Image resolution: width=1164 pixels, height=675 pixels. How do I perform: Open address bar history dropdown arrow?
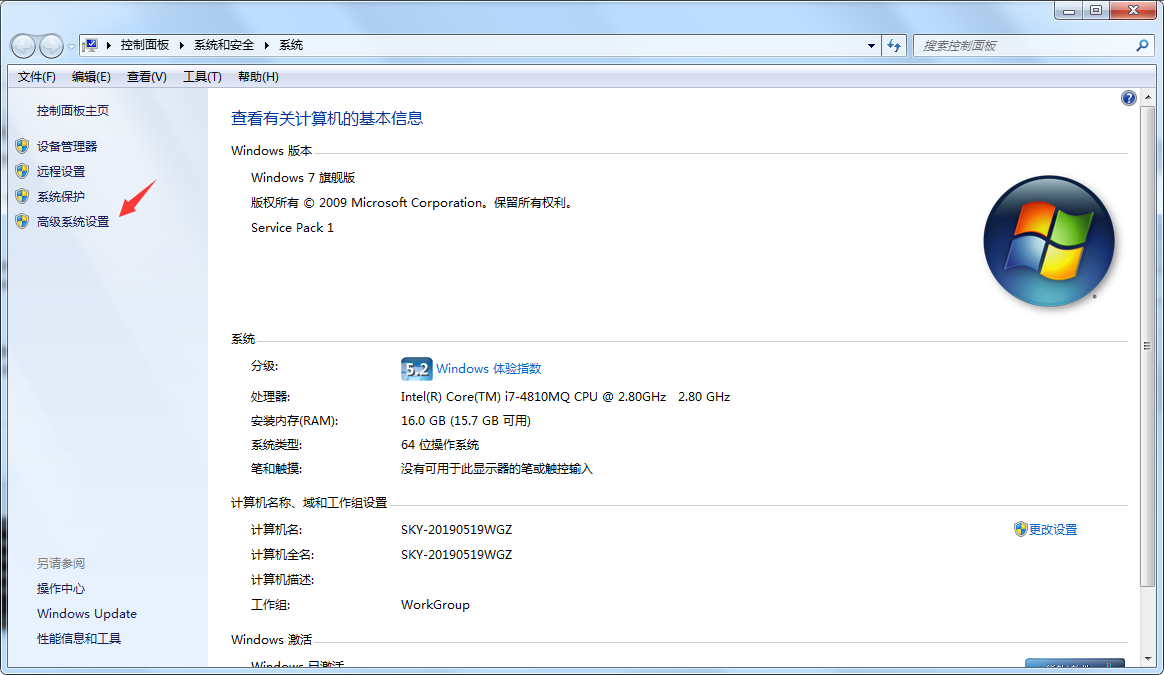872,46
